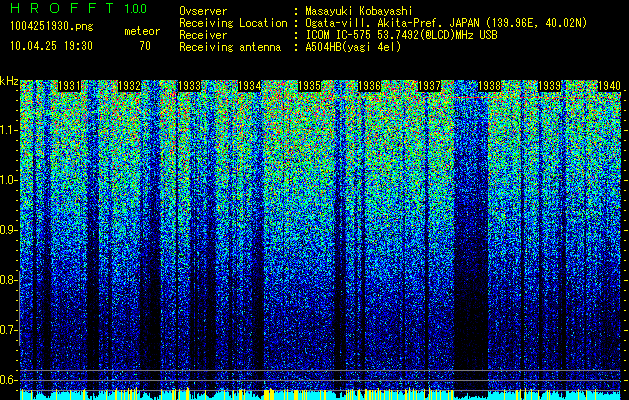Click the HROFFT title text
Screen dimensions: 629x400
click(62, 8)
